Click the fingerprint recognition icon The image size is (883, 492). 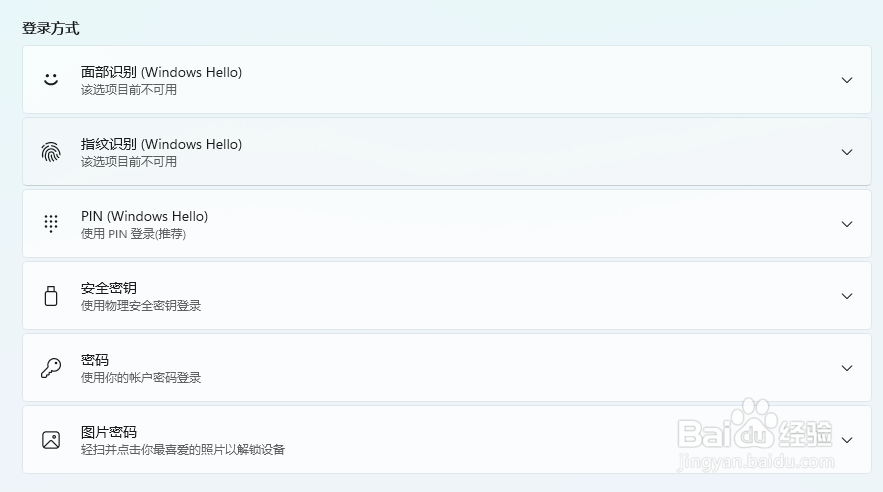coord(51,152)
